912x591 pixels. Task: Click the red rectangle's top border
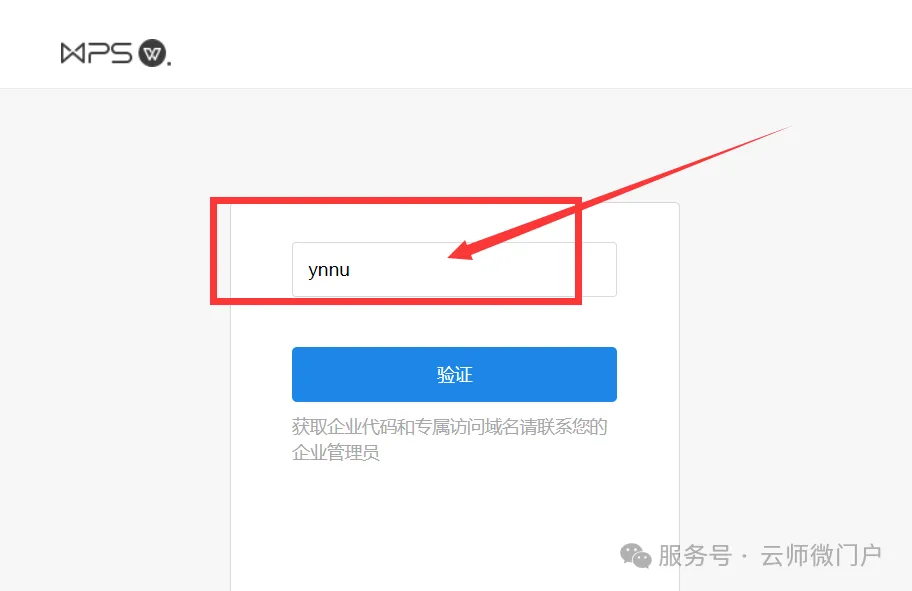[x=396, y=201]
